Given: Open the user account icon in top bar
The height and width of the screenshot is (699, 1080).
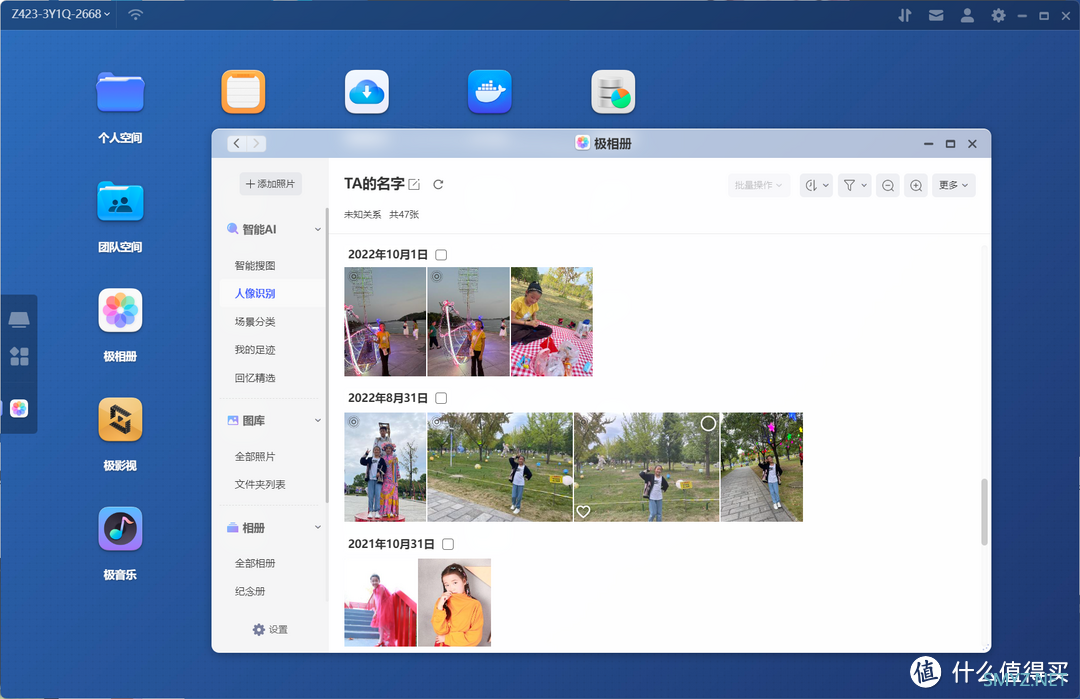Looking at the screenshot, I should click(967, 15).
